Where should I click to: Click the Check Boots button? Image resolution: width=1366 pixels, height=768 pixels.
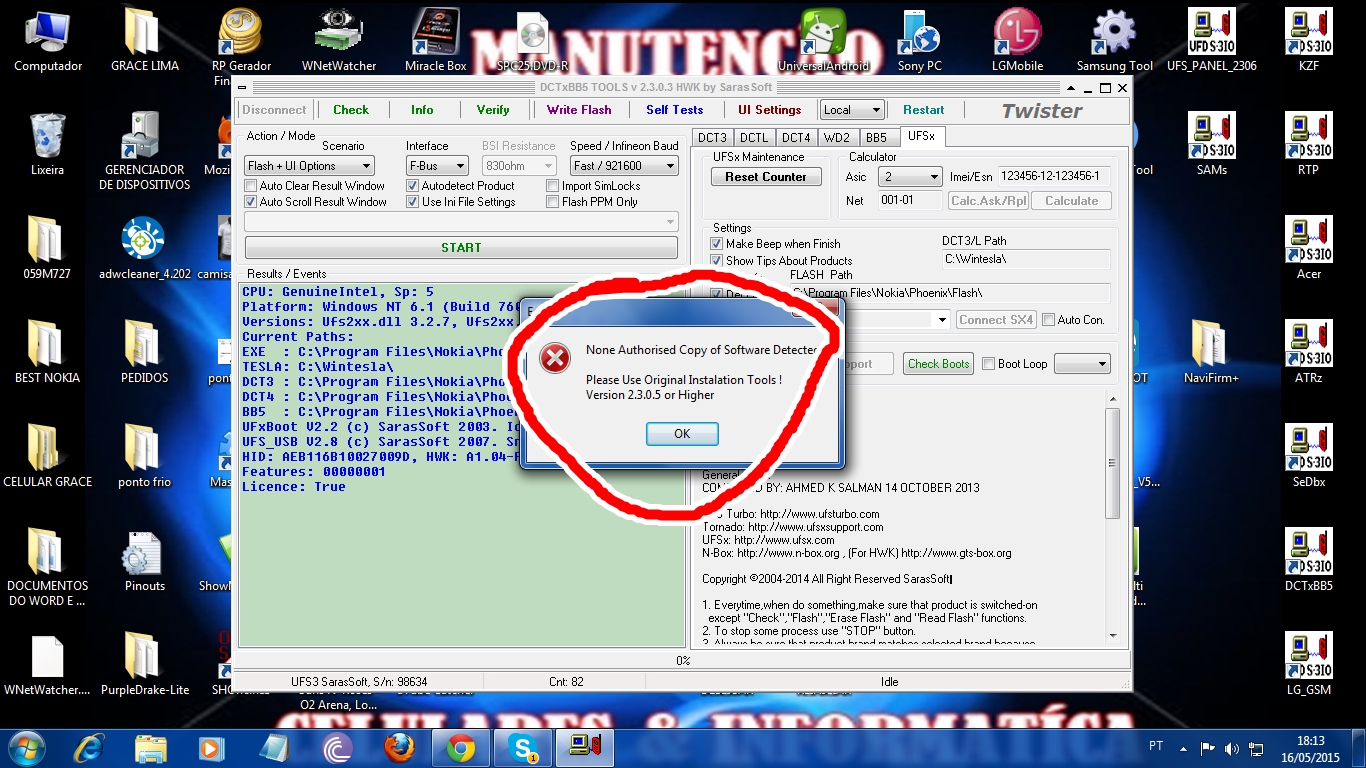[938, 364]
